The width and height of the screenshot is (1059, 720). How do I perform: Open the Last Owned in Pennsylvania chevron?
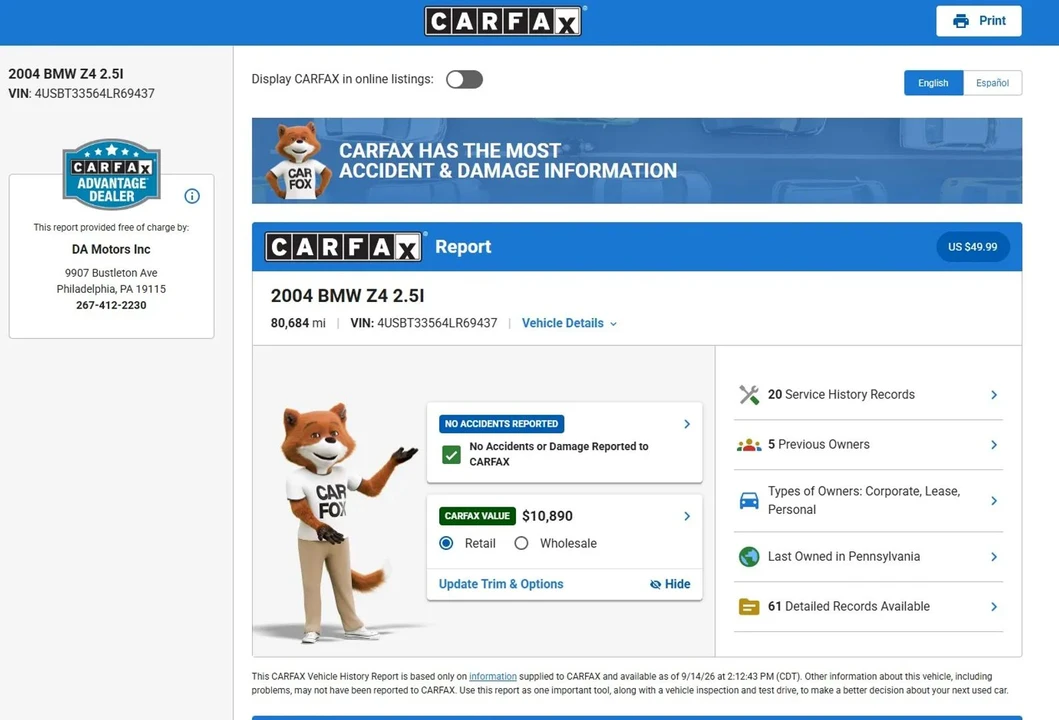(993, 557)
